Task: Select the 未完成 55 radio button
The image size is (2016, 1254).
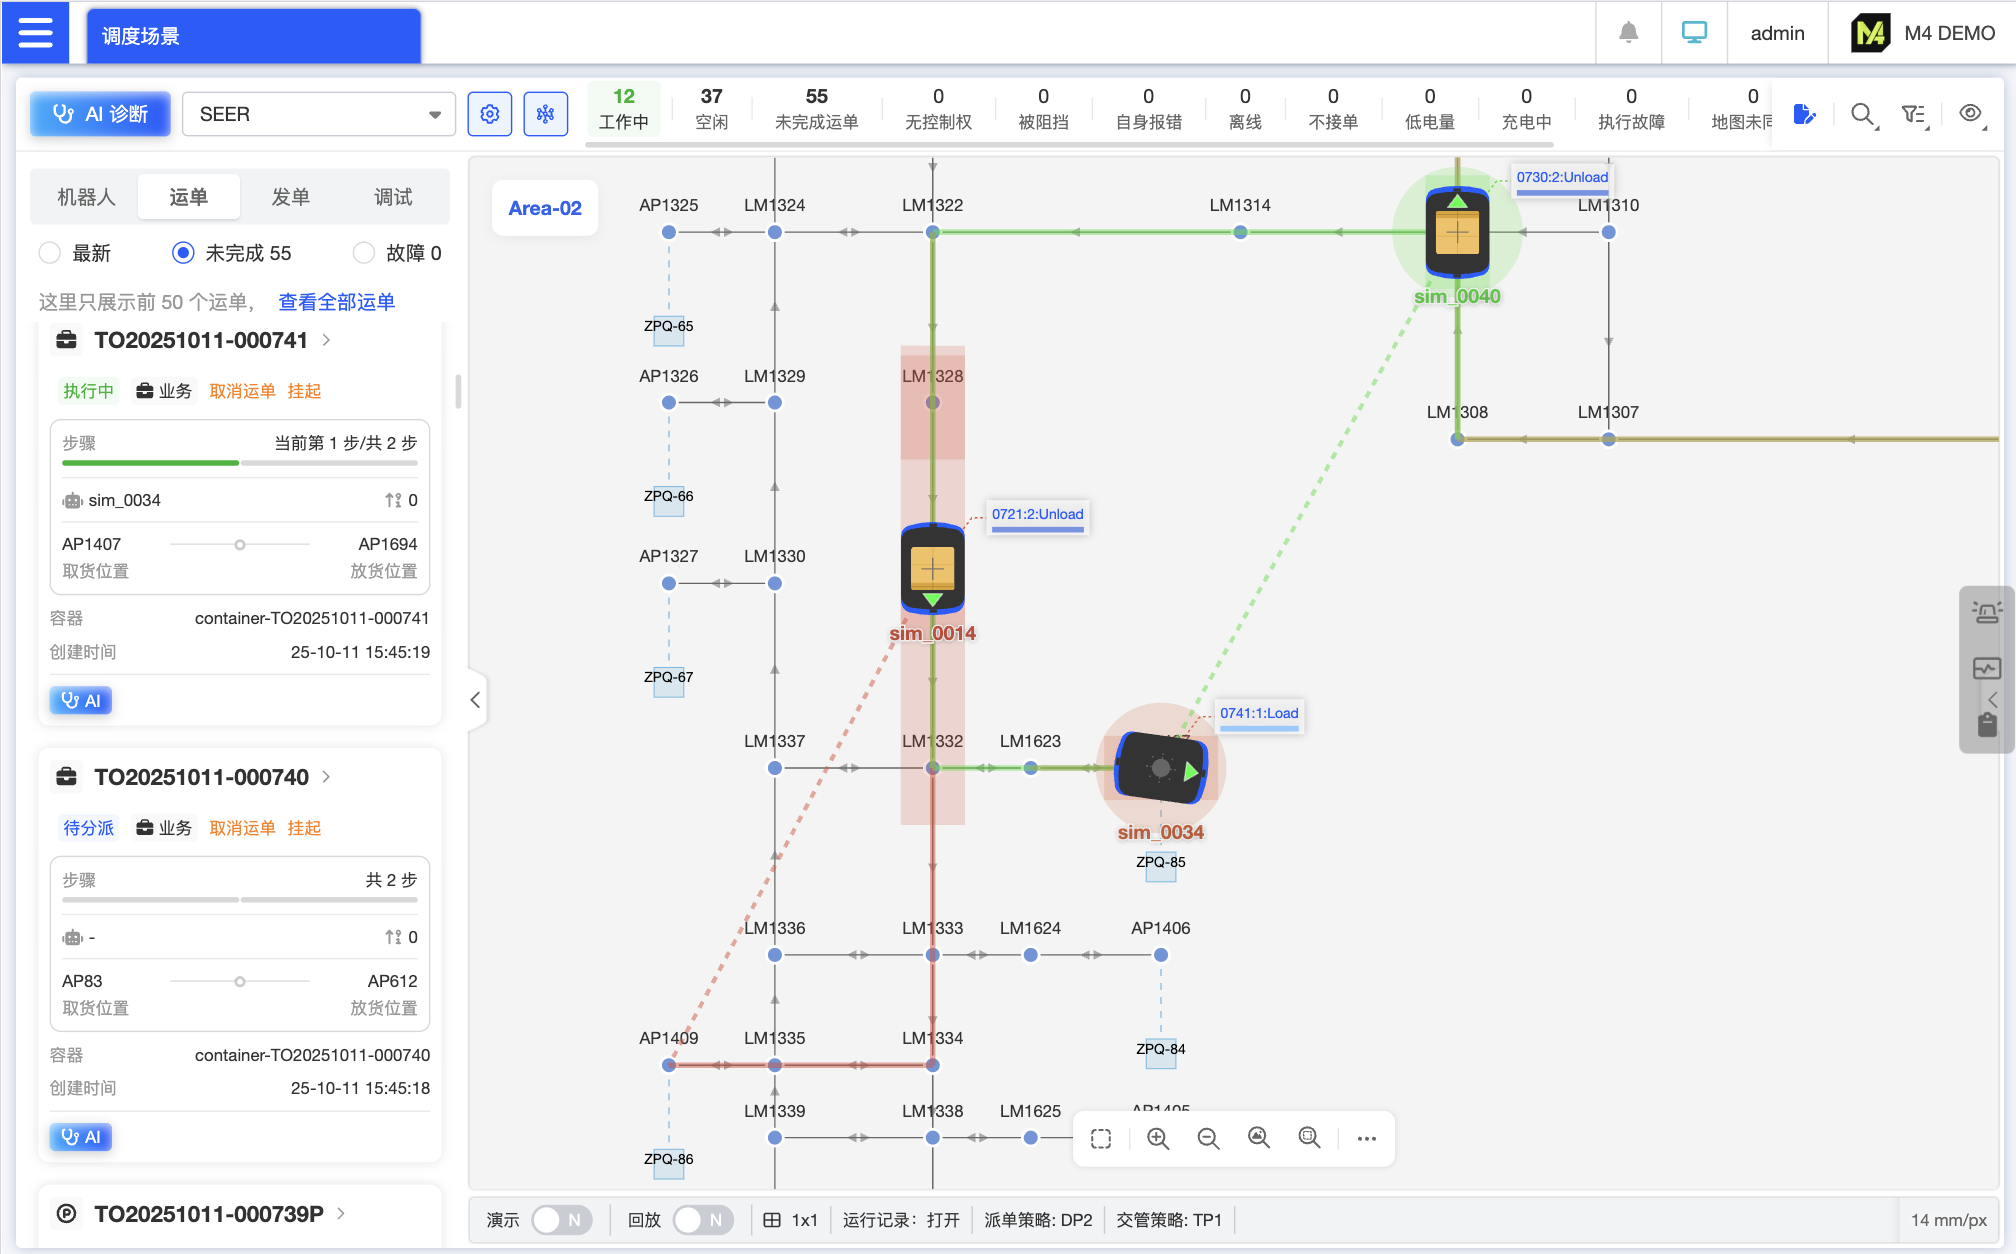Action: point(182,253)
